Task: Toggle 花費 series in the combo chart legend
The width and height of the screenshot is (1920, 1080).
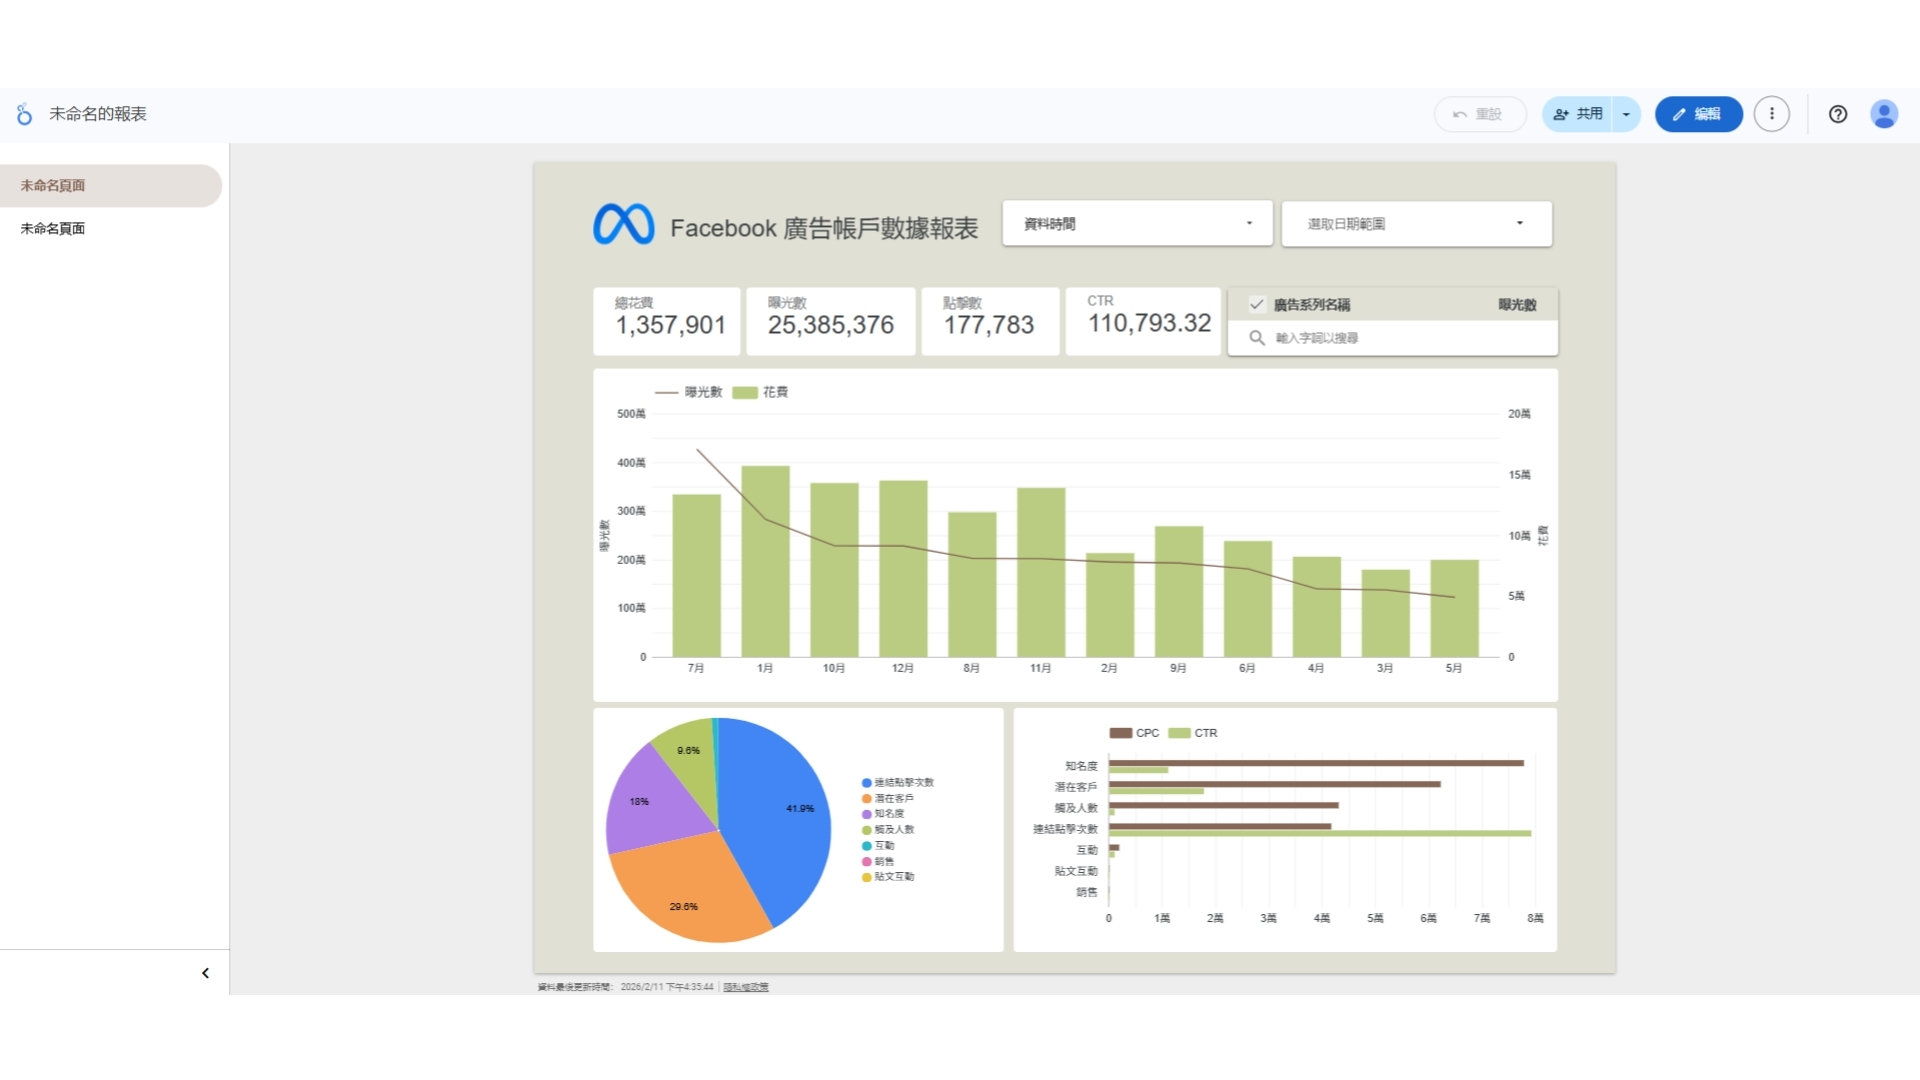Action: tap(762, 392)
